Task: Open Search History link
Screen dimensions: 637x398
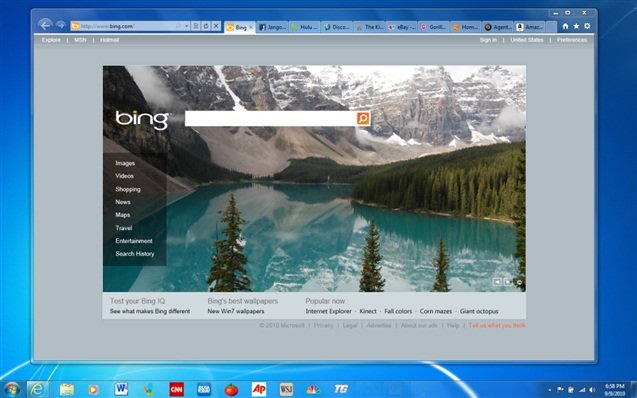Action: tap(135, 253)
